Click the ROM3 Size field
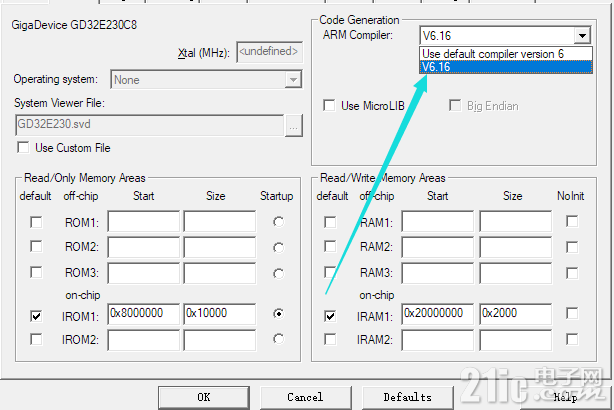The width and height of the screenshot is (614, 410). point(220,273)
